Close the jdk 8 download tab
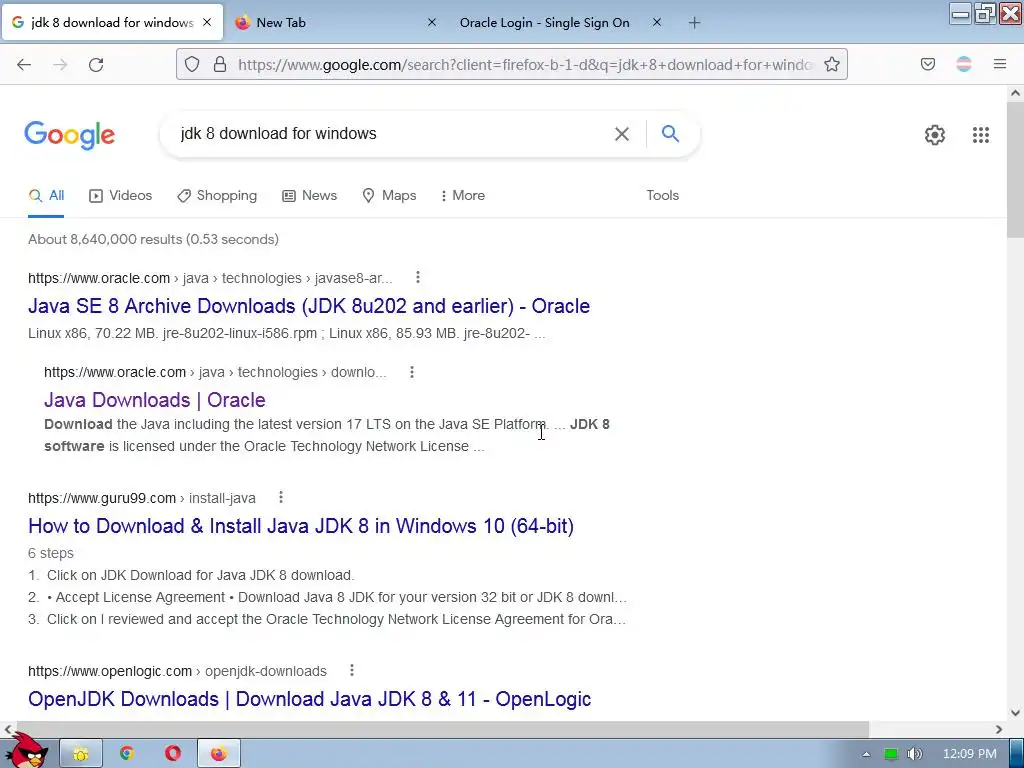The height and width of the screenshot is (768, 1024). (x=207, y=22)
